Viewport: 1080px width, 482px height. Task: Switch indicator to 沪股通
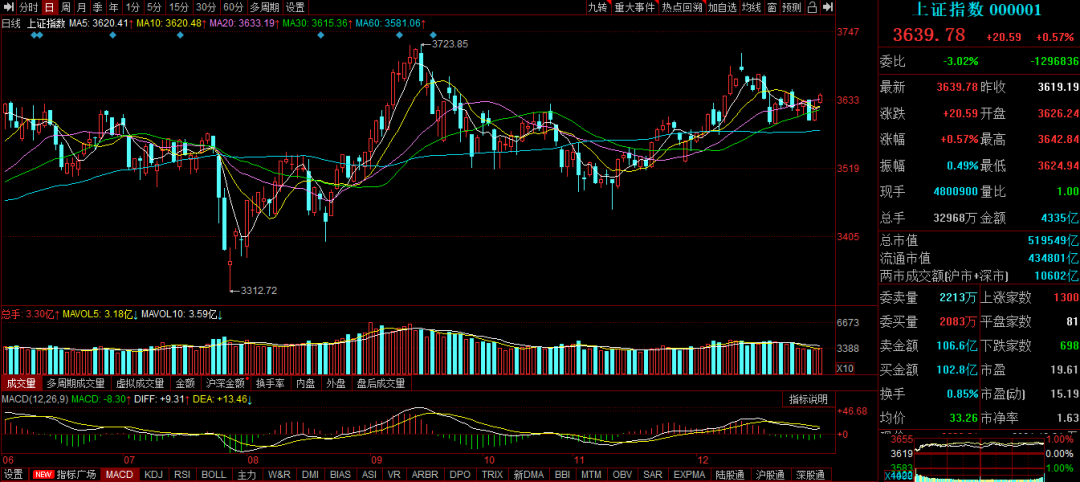[x=770, y=474]
